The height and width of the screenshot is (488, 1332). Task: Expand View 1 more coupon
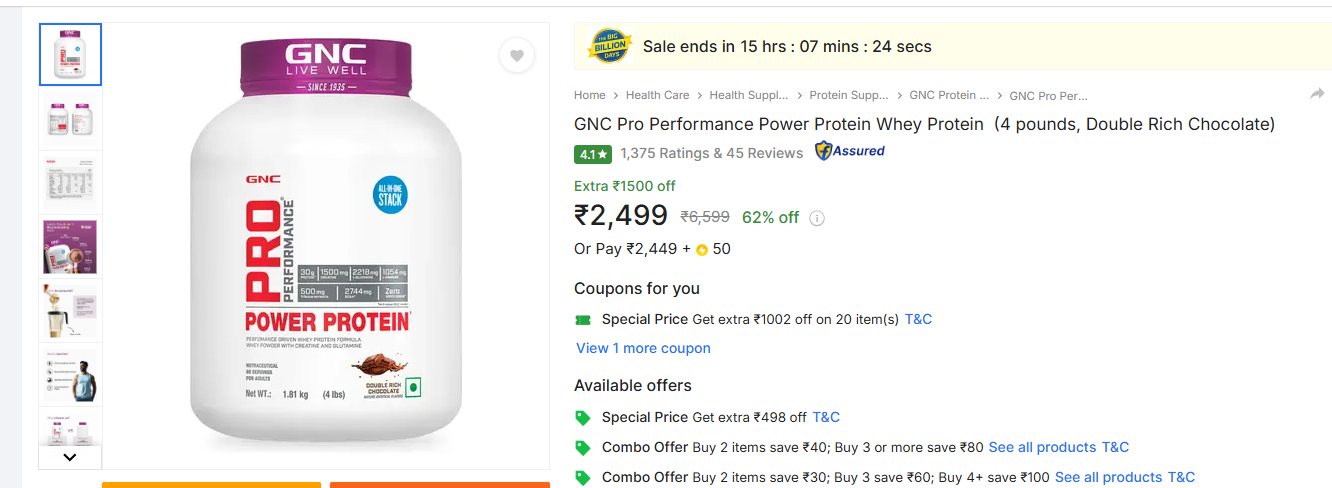tap(643, 348)
